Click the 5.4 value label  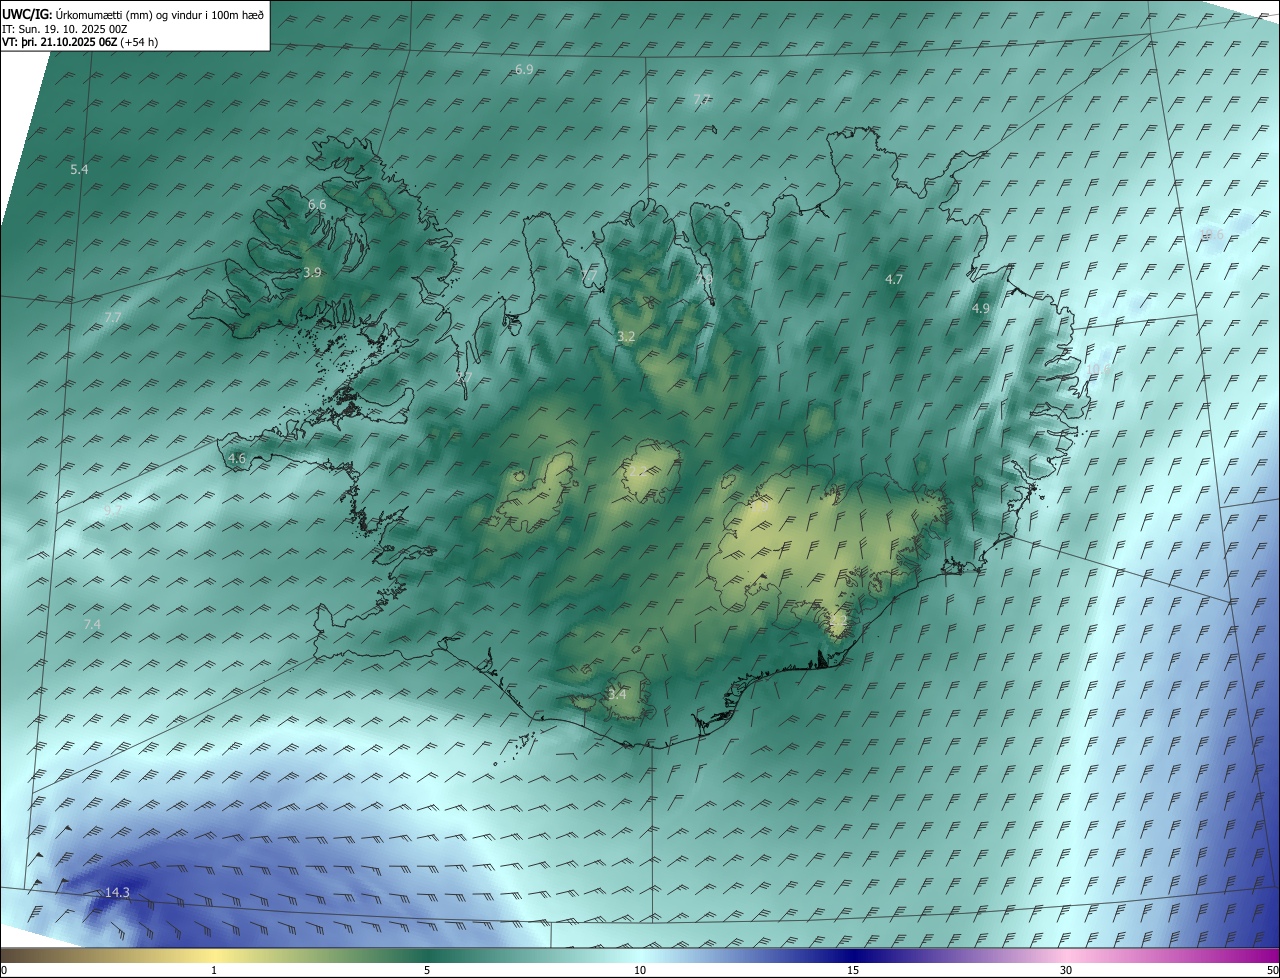79,170
